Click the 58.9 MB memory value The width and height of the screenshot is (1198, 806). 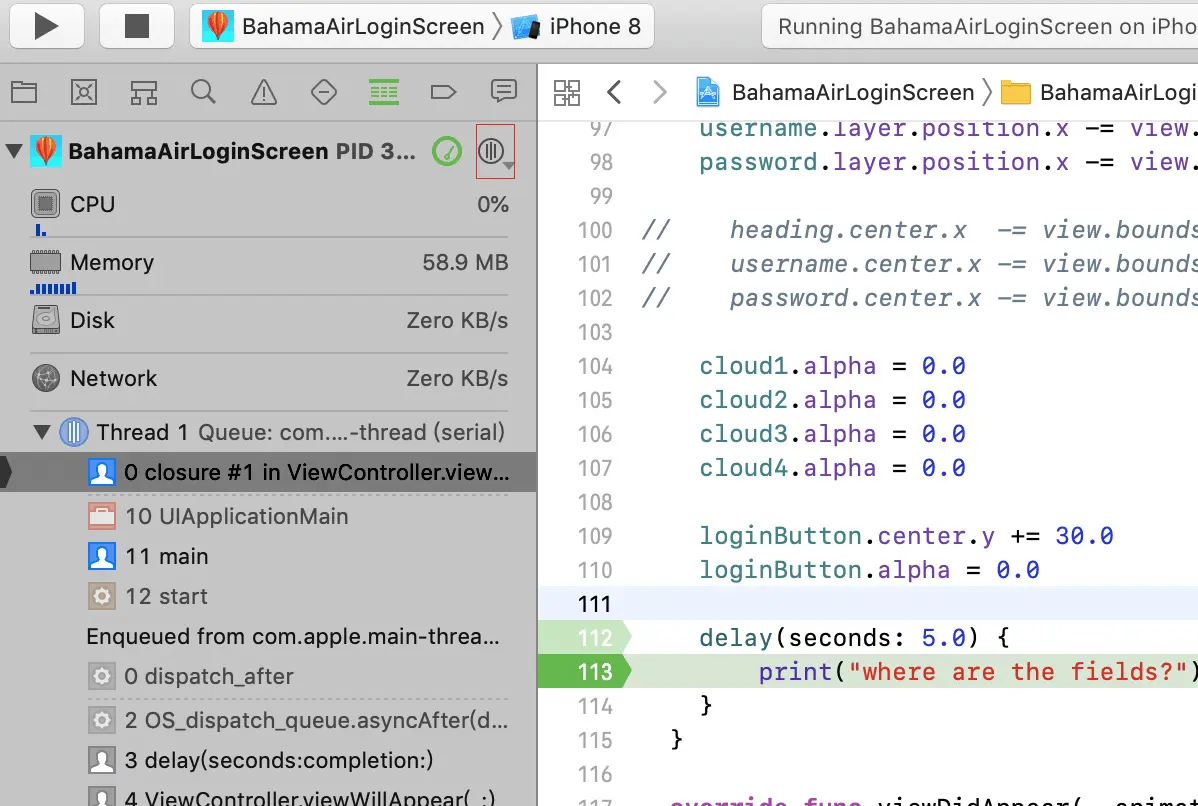click(465, 263)
